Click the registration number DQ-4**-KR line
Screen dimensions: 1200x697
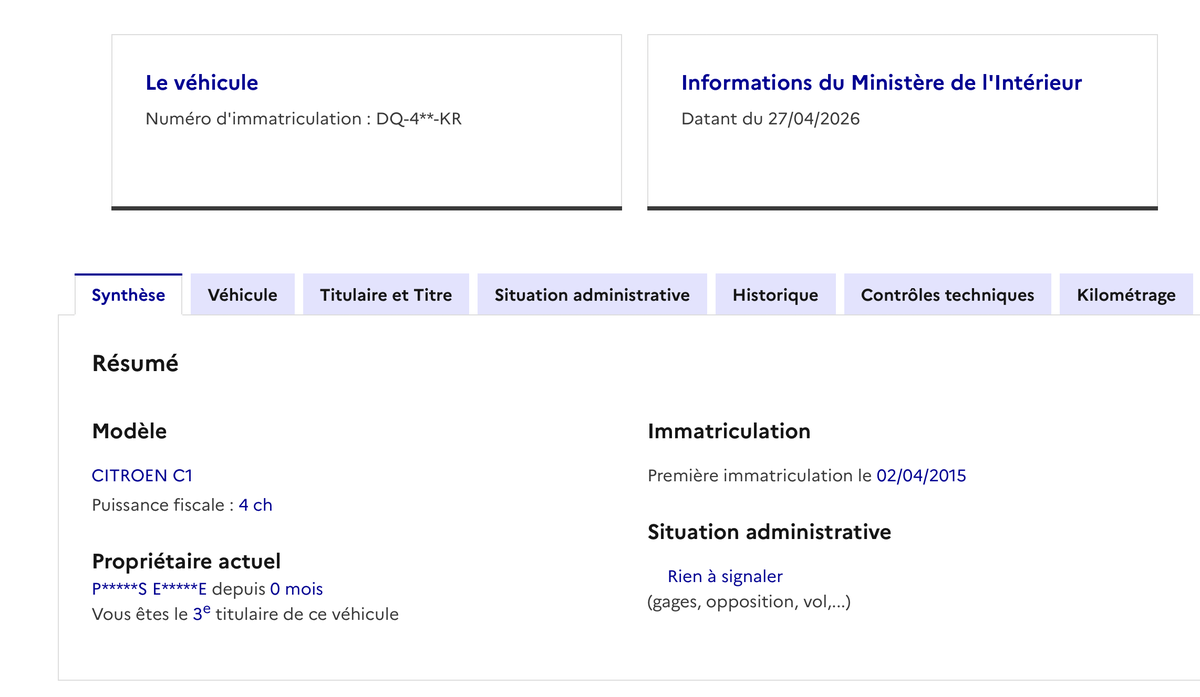303,119
